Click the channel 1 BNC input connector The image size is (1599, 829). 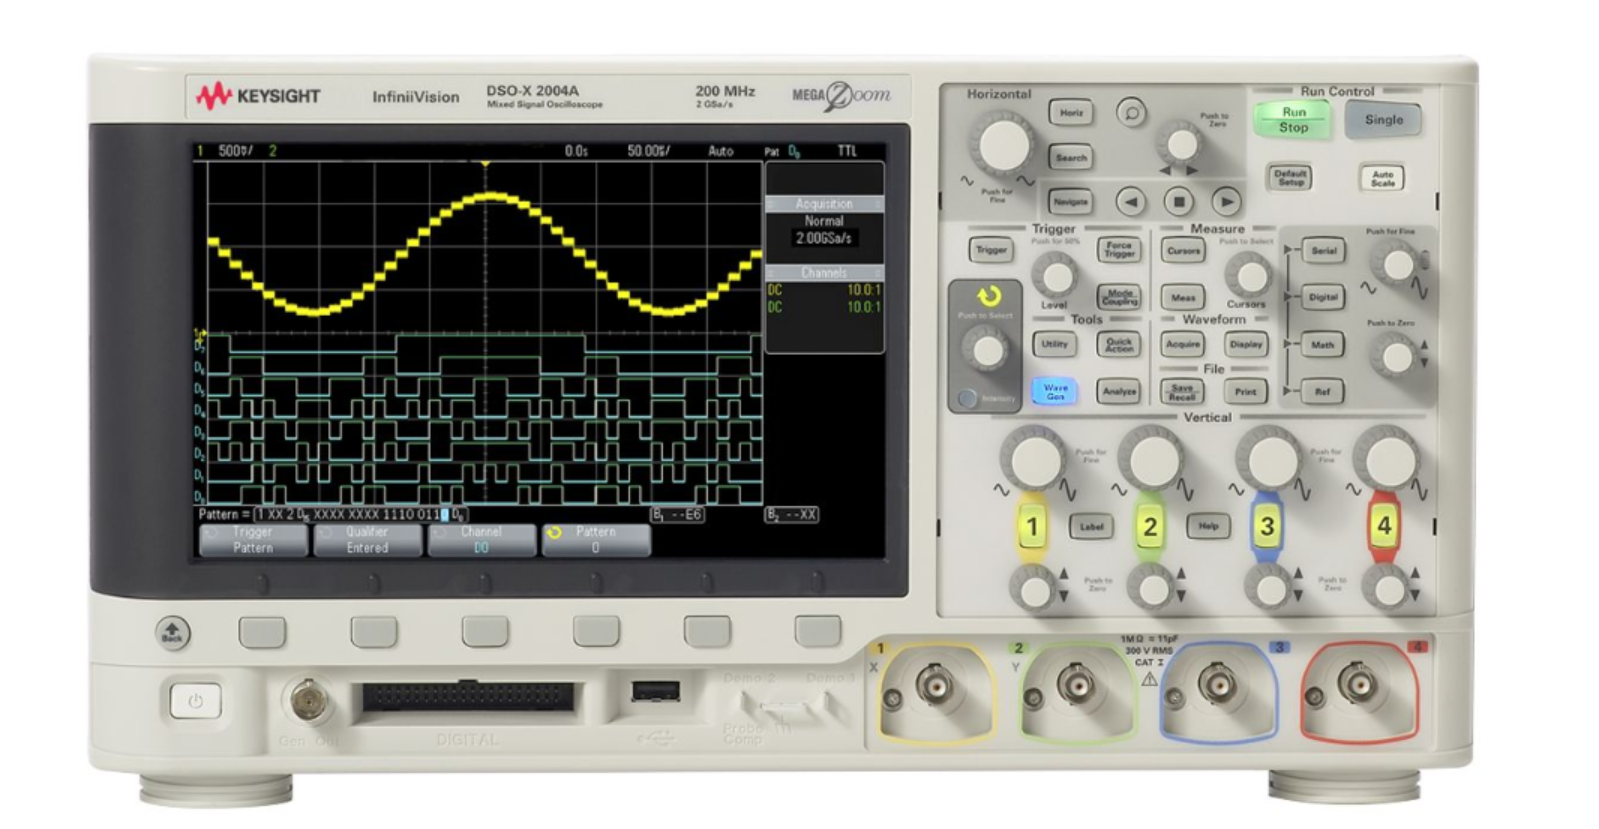(x=936, y=686)
